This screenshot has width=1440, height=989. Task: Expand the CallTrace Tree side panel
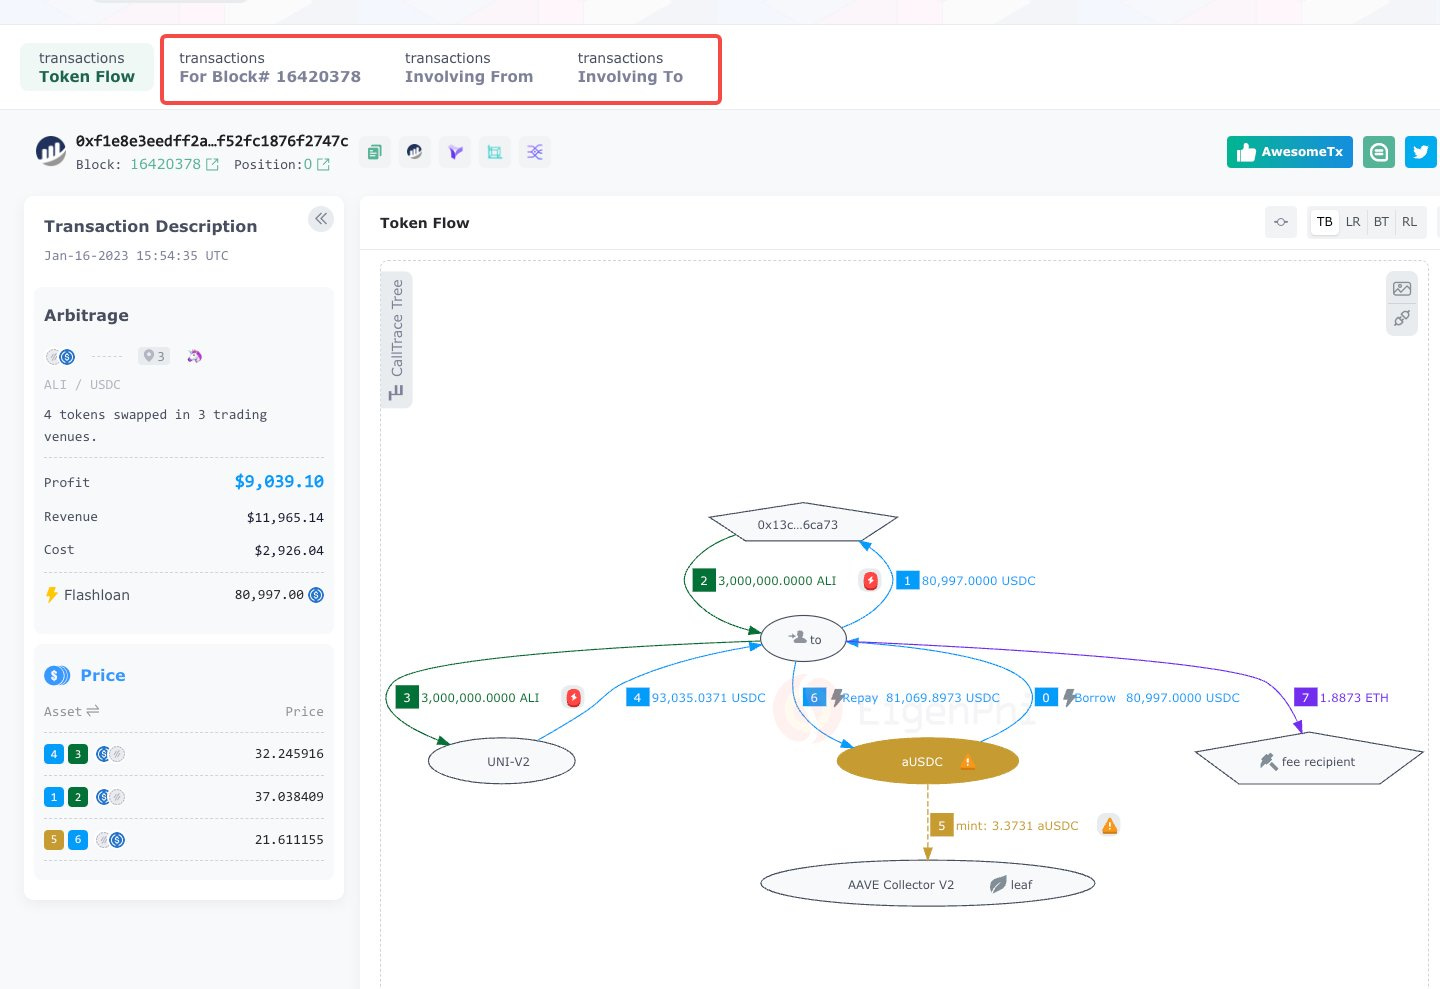[x=397, y=340]
